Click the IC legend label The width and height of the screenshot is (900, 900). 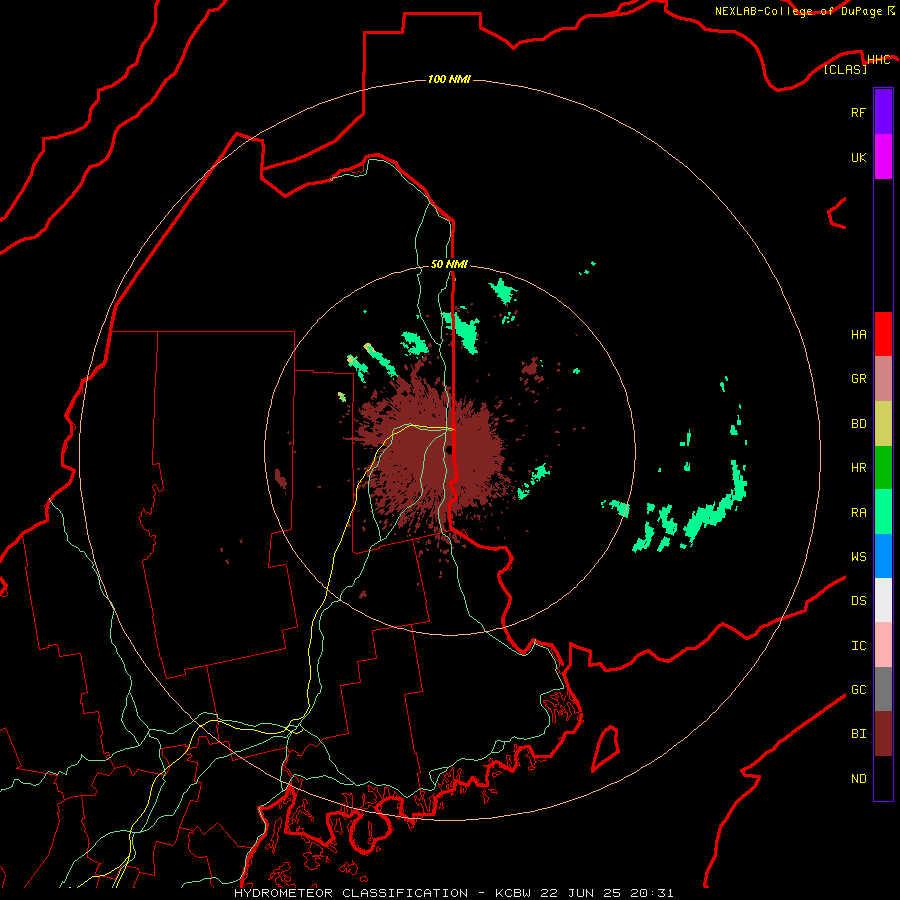[858, 646]
